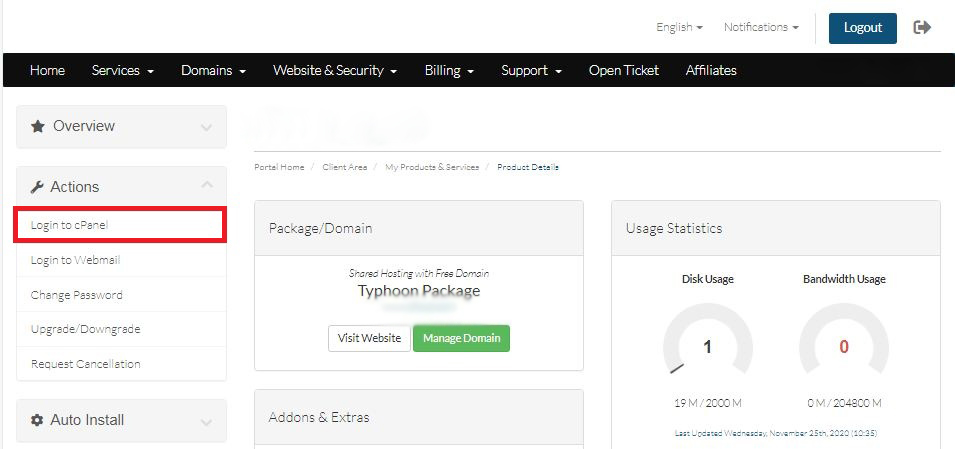Click the Visit Website button
This screenshot has height=449, width=955.
click(x=369, y=338)
